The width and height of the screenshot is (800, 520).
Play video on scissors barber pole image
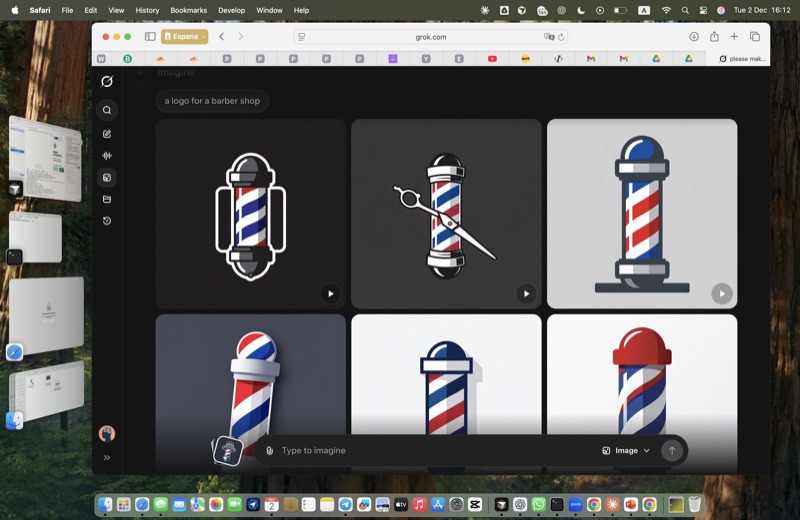(x=526, y=293)
